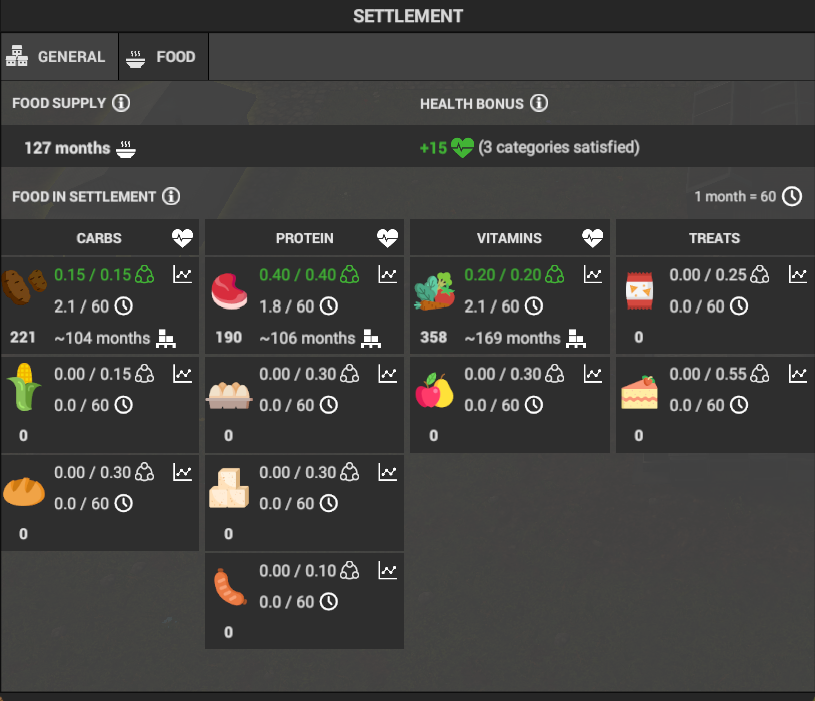This screenshot has width=815, height=701.
Task: Open the graph for corn
Action: [x=182, y=374]
